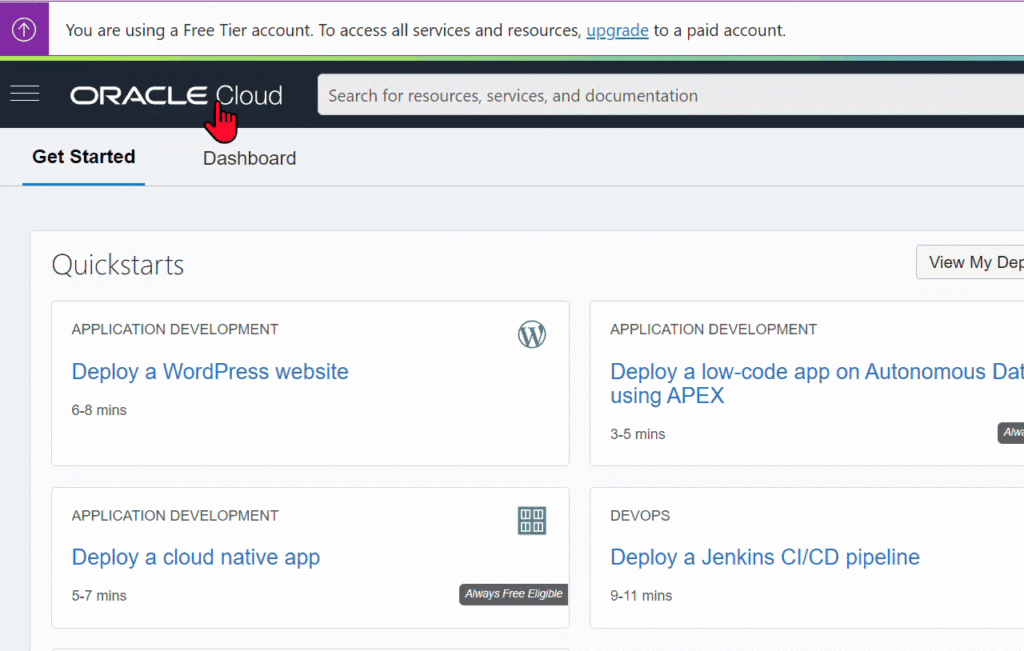Click the Always Free Eligible badge on cloud native card

[x=513, y=593]
